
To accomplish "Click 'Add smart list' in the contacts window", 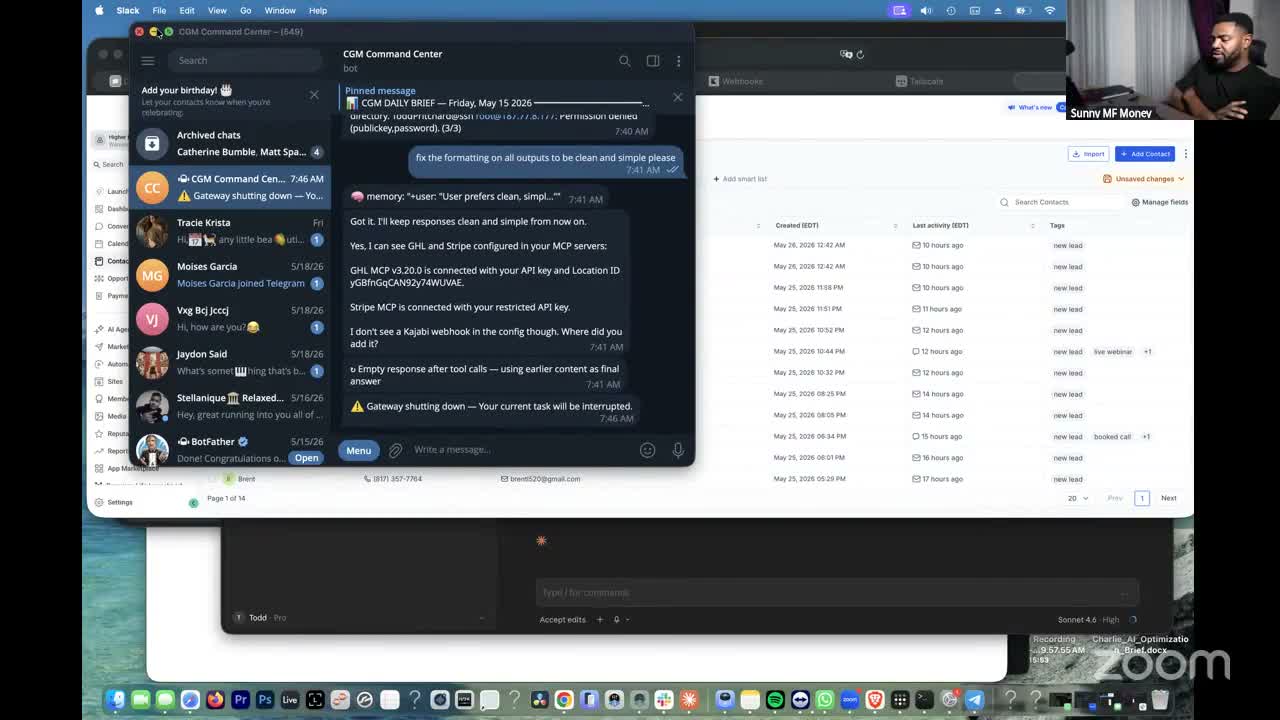I will click(x=740, y=179).
